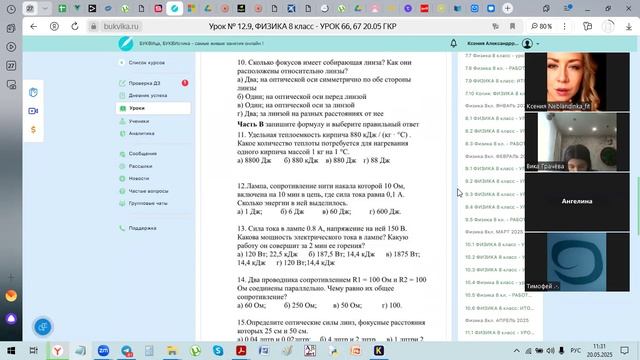Open Проверка ДЗ in sidebar
This screenshot has height=360, width=640.
pyautogui.click(x=144, y=83)
